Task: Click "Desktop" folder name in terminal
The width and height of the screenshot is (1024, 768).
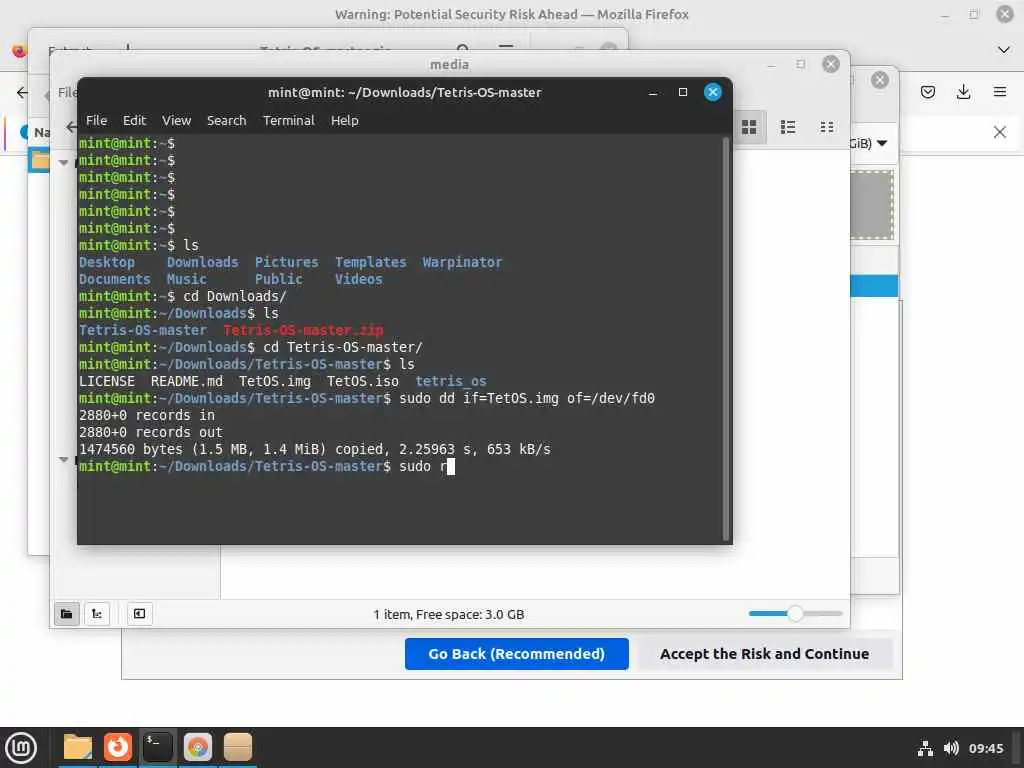Action: pos(106,263)
